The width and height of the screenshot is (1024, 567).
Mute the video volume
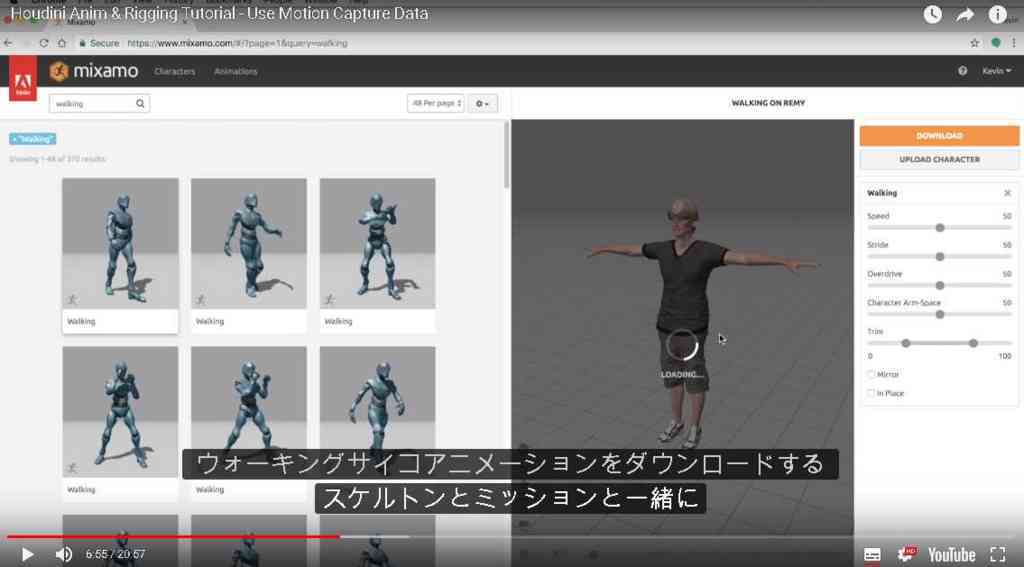(x=63, y=555)
